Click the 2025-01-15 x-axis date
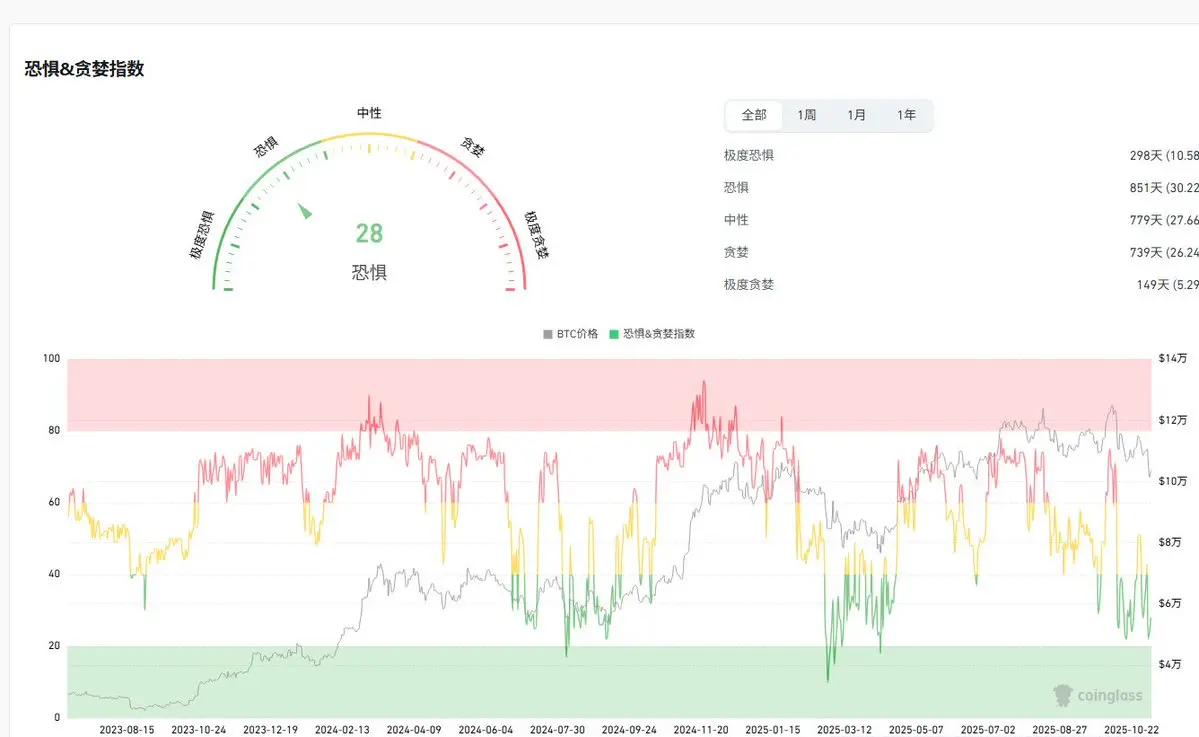This screenshot has height=737, width=1199. pyautogui.click(x=773, y=730)
